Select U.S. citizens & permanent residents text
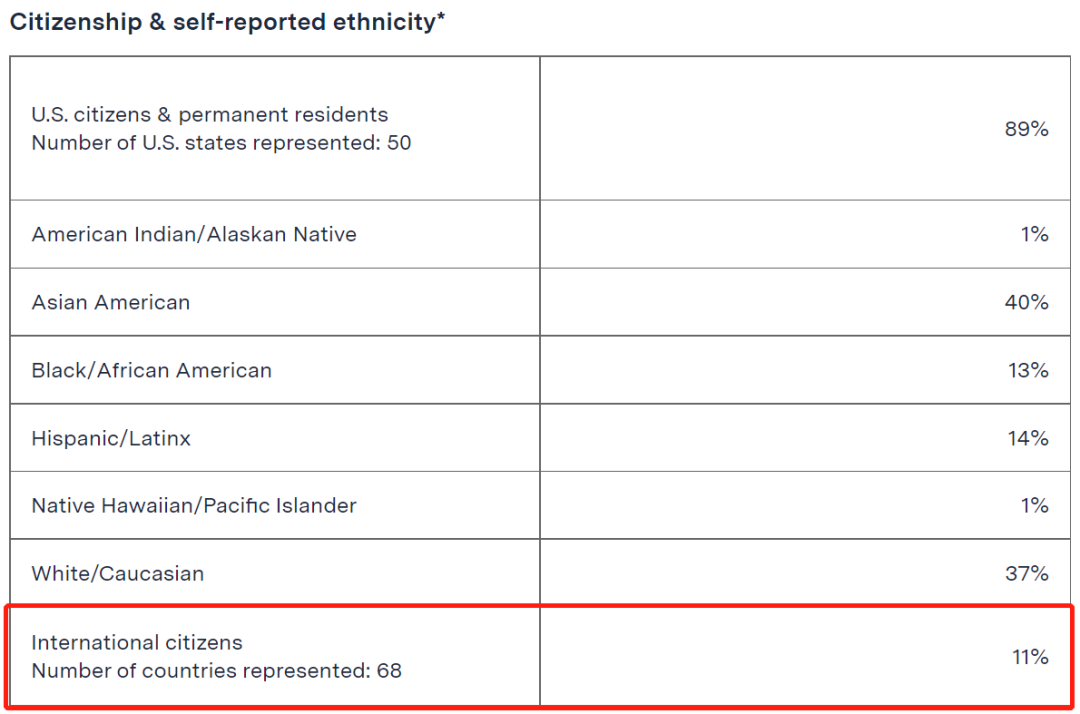This screenshot has width=1080, height=714. [x=209, y=114]
